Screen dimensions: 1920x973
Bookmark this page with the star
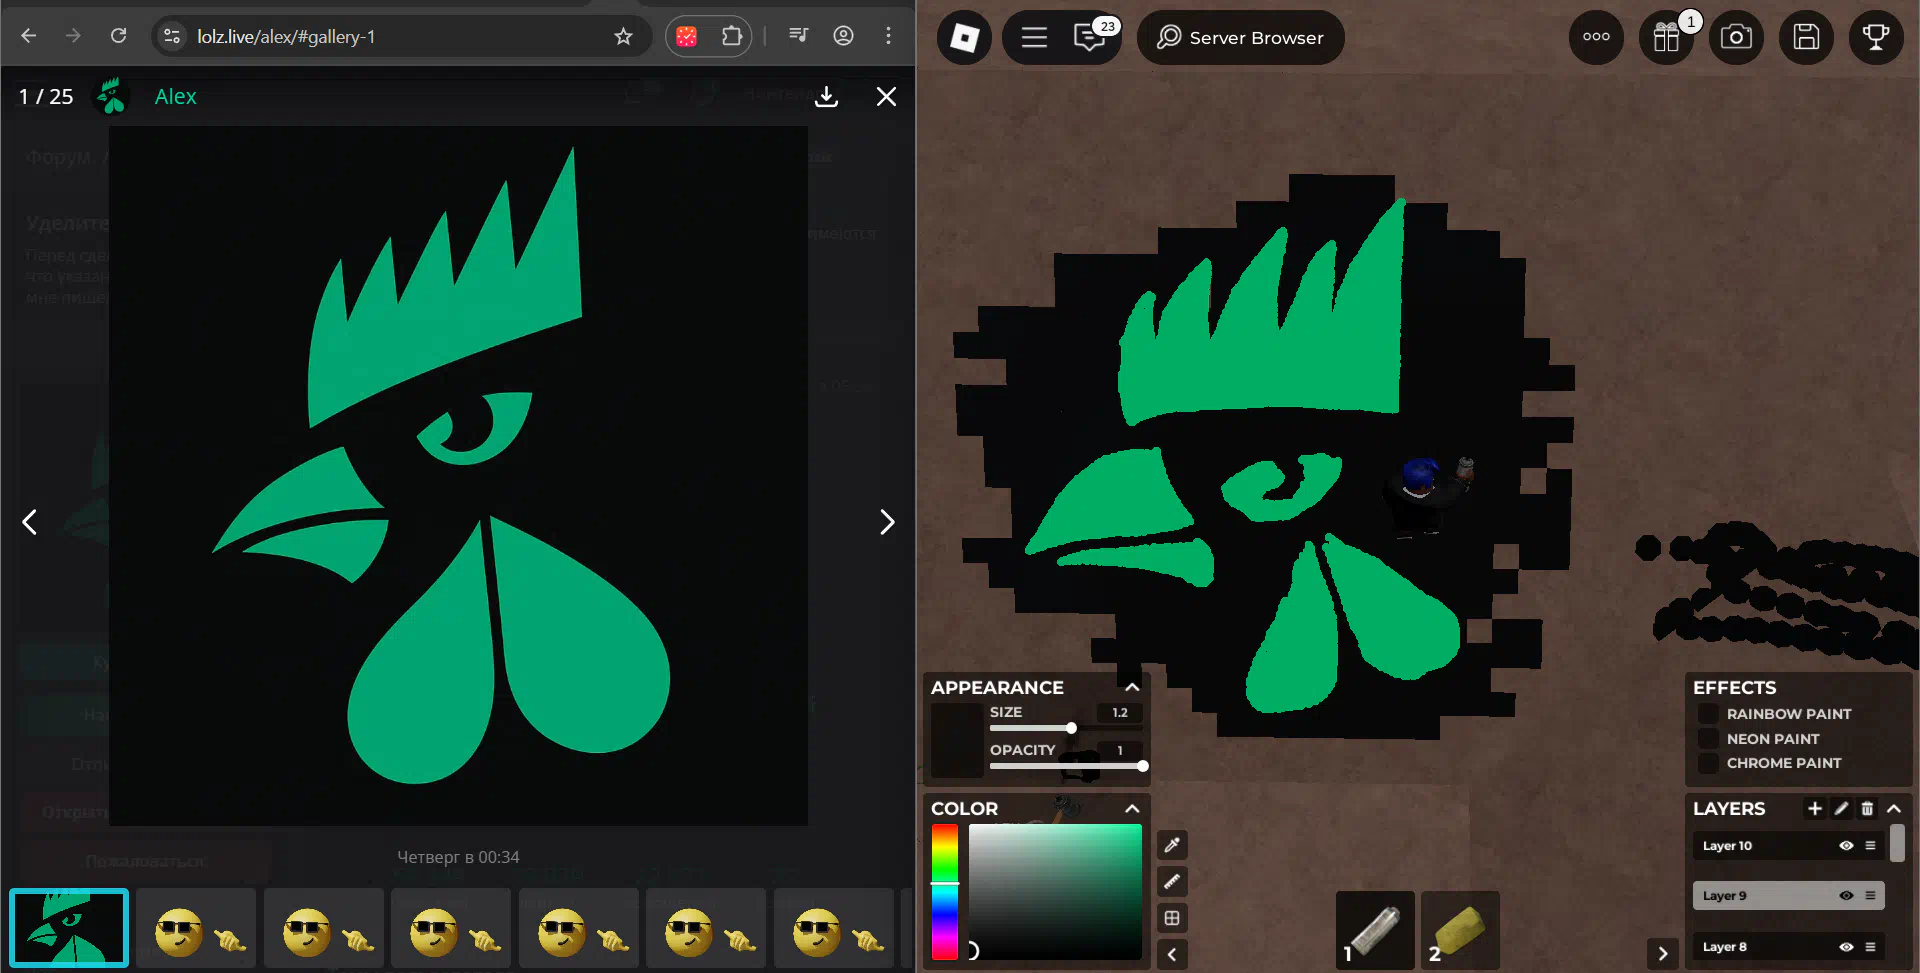coord(624,36)
